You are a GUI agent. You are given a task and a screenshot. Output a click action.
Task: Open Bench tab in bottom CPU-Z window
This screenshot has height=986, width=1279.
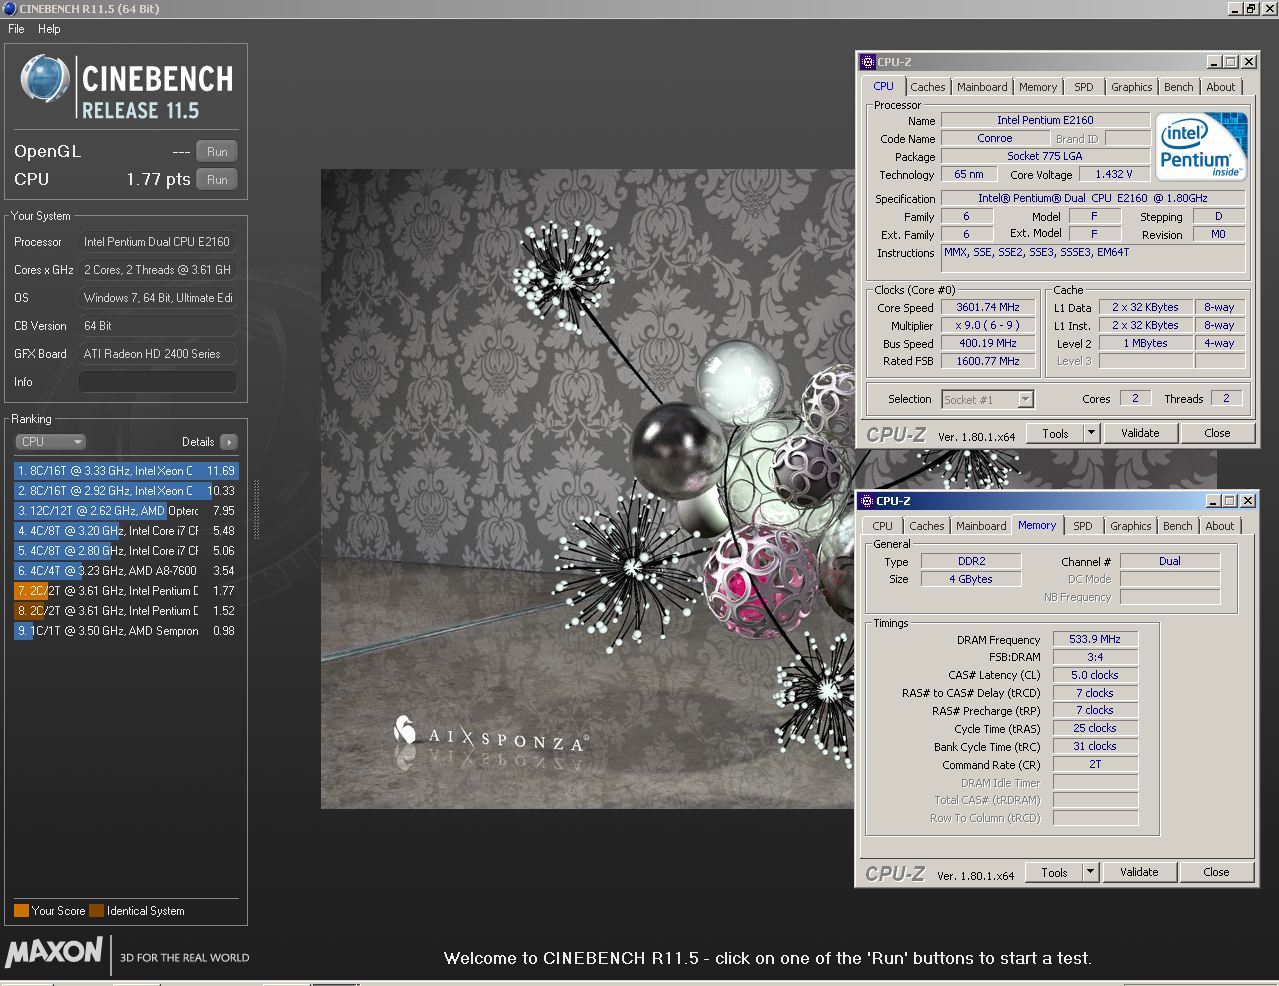[x=1178, y=526]
